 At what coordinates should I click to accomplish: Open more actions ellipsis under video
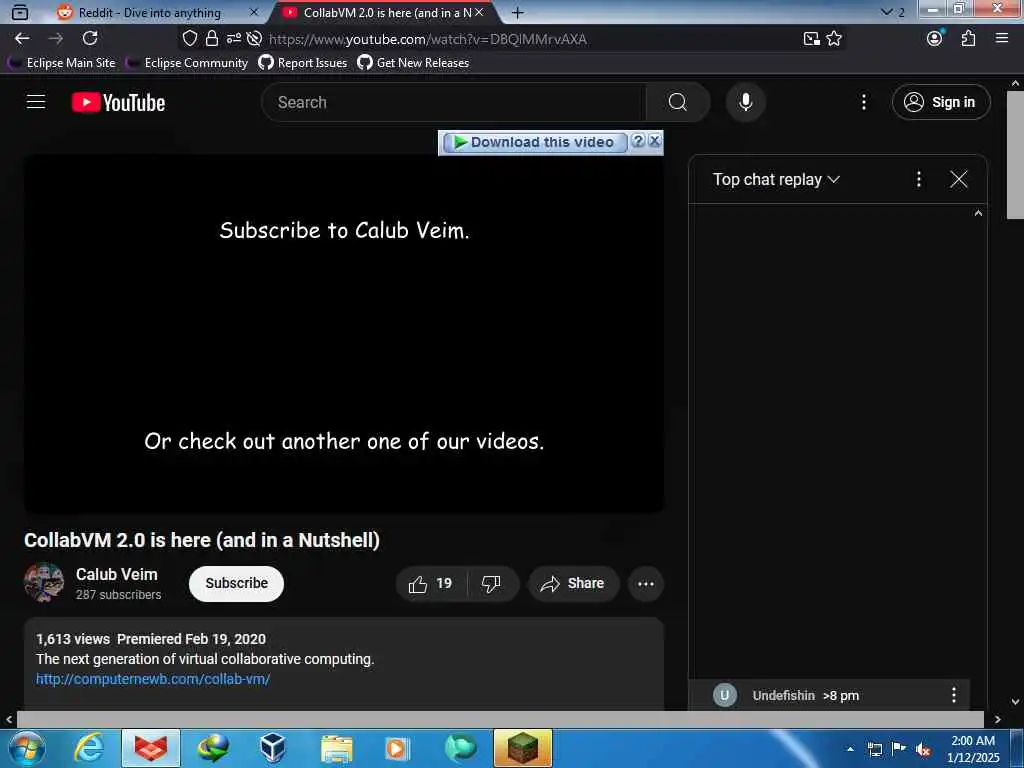(x=645, y=584)
